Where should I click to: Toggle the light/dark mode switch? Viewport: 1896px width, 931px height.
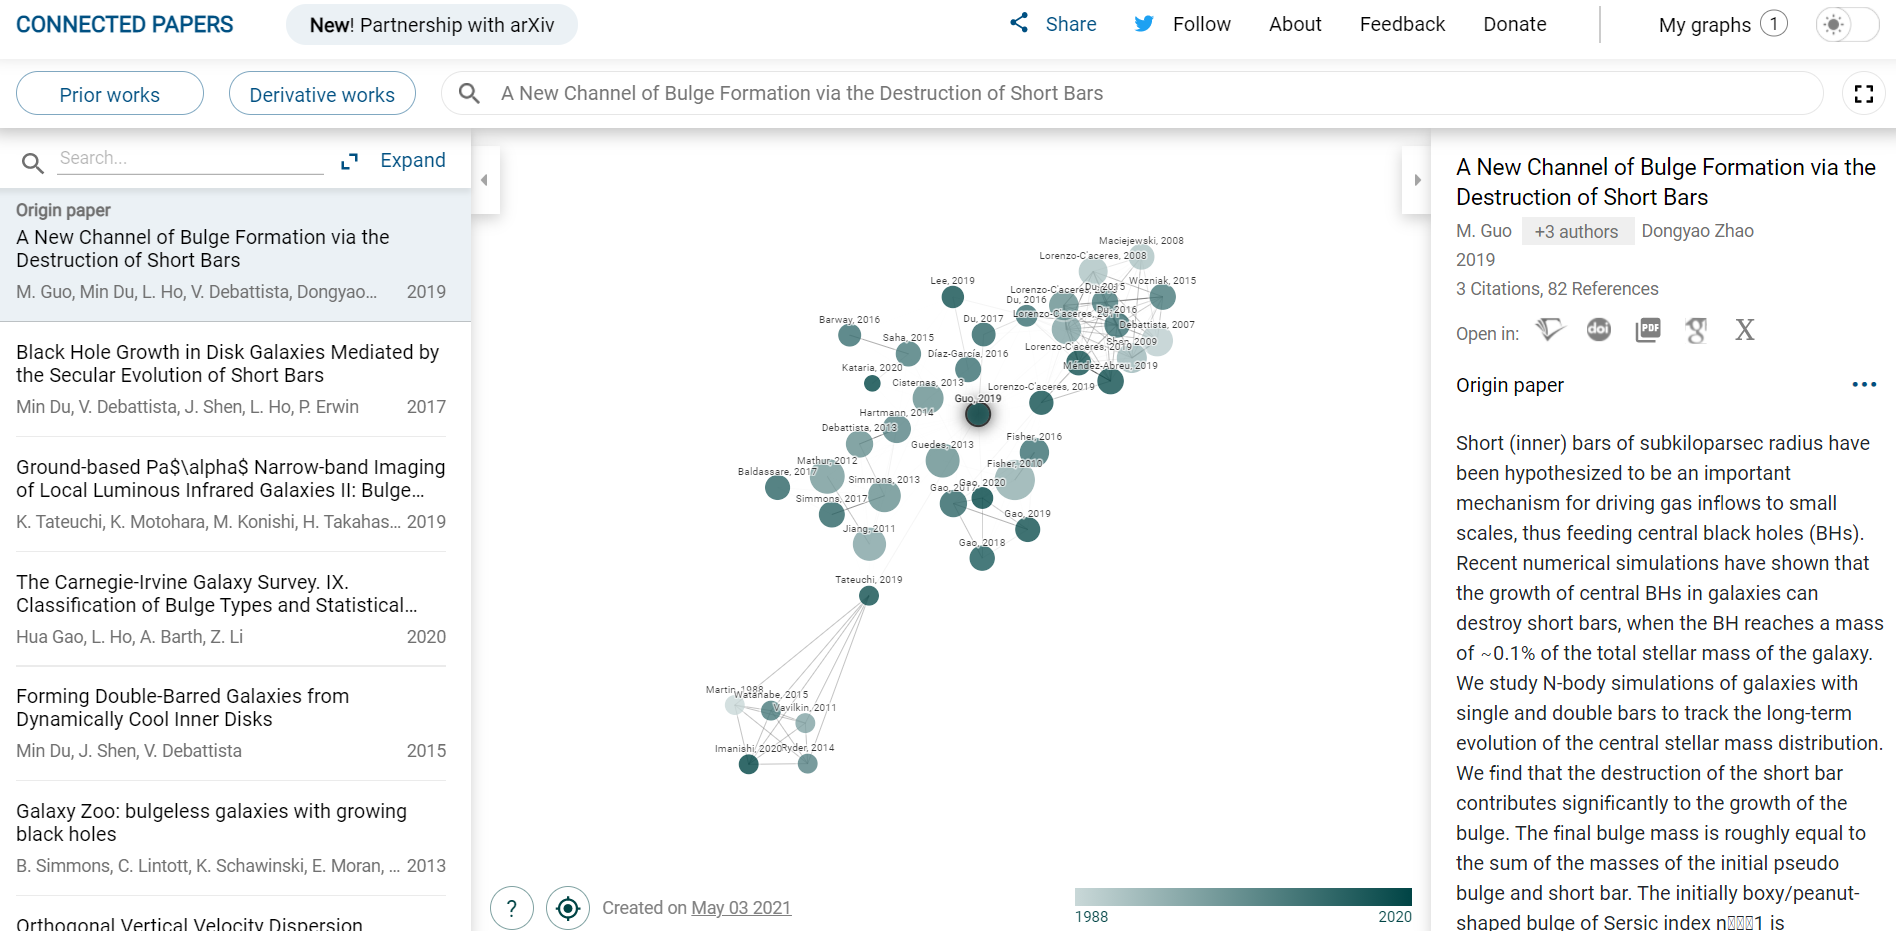tap(1846, 25)
